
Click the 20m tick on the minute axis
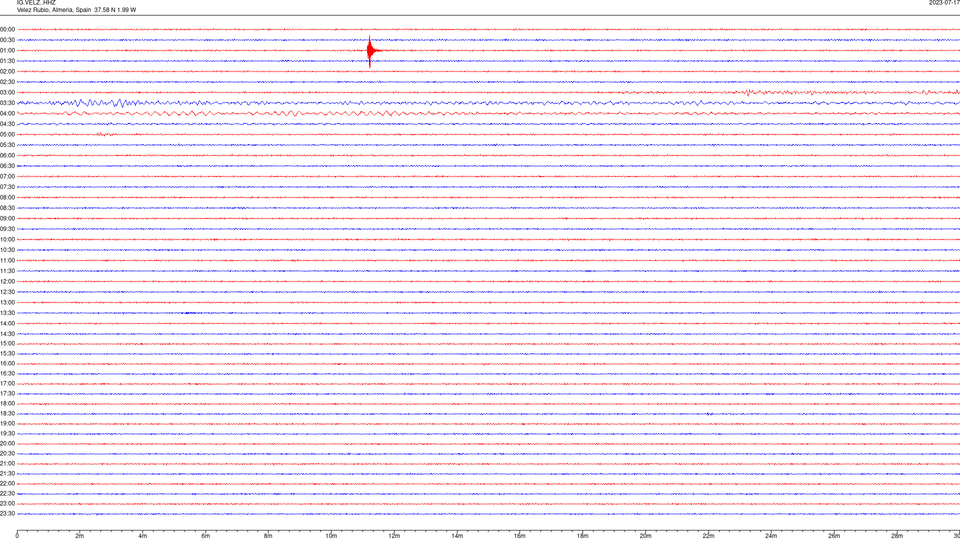645,536
